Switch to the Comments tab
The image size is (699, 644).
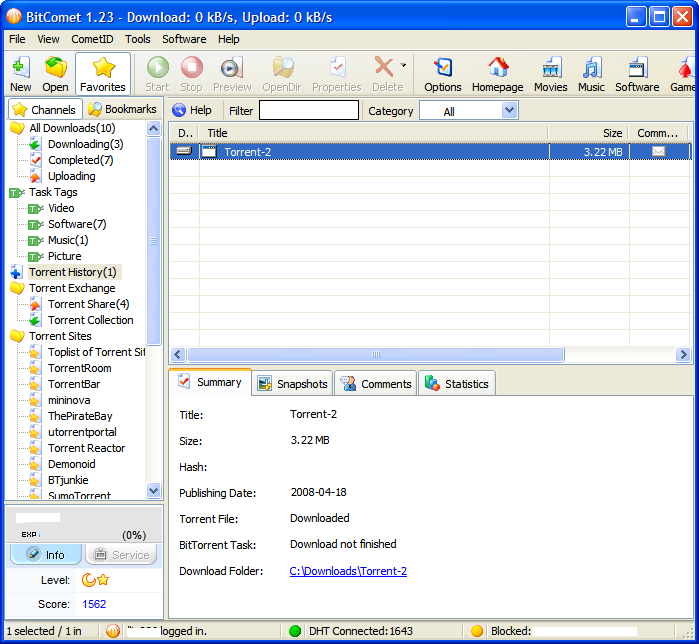(x=376, y=384)
